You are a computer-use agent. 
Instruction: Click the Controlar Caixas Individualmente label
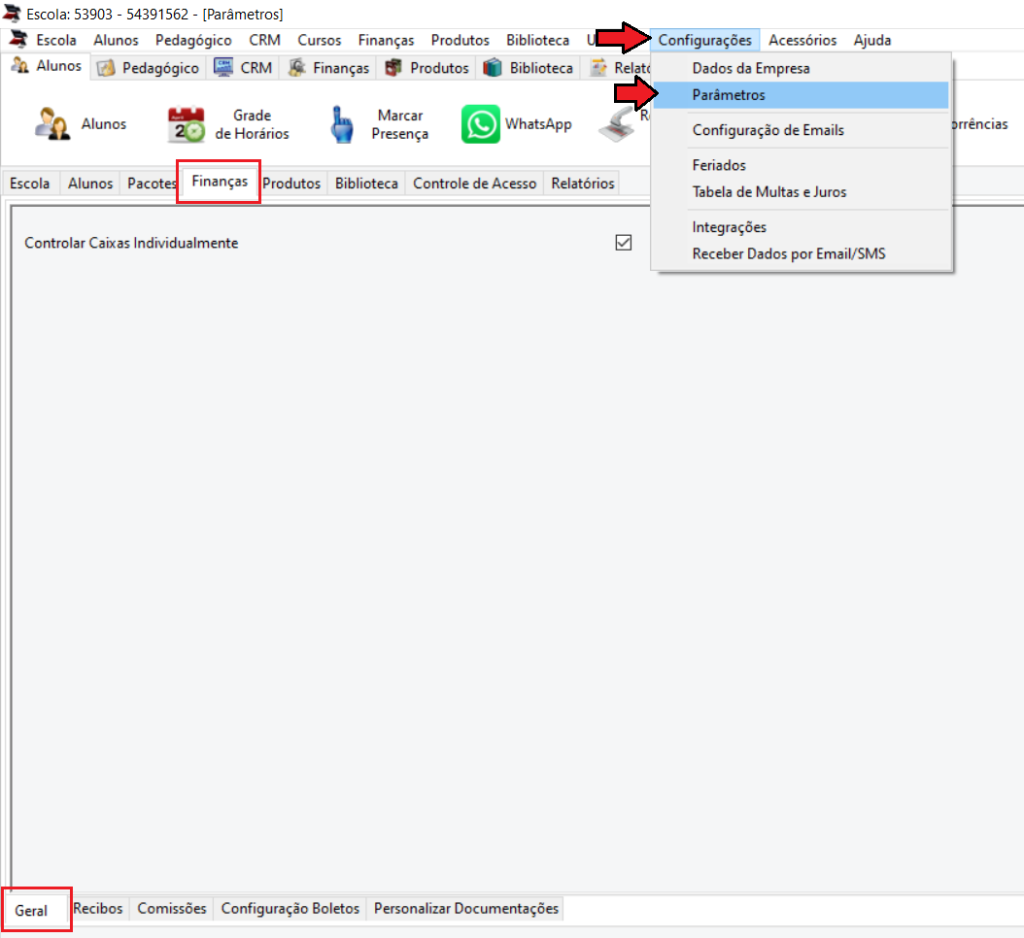click(131, 243)
